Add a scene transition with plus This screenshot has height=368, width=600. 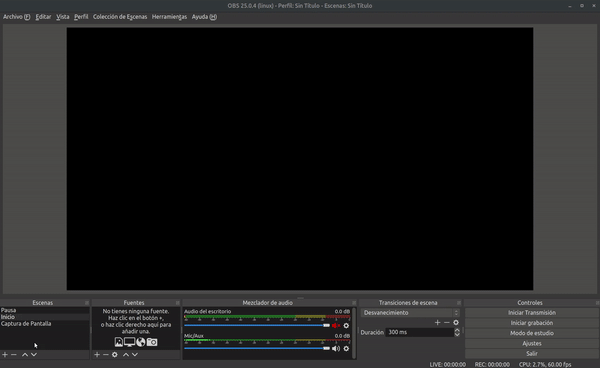(437, 322)
